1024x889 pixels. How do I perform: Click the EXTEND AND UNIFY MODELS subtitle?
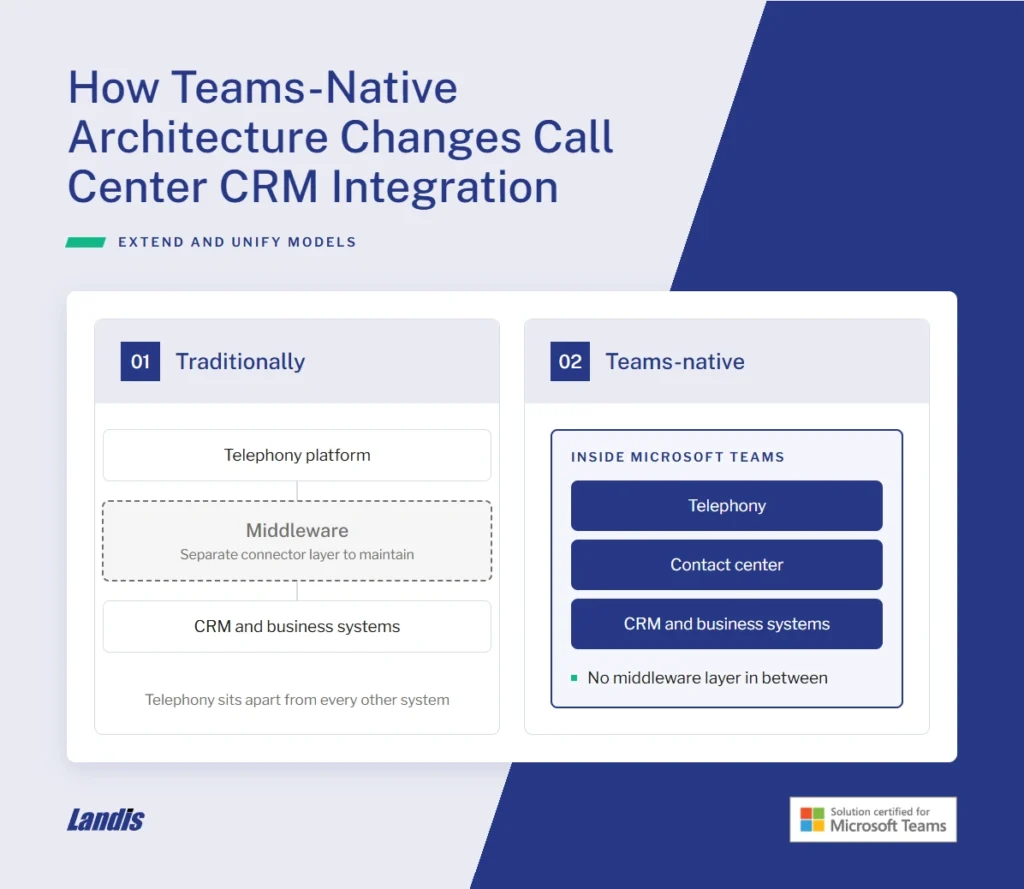(x=237, y=242)
